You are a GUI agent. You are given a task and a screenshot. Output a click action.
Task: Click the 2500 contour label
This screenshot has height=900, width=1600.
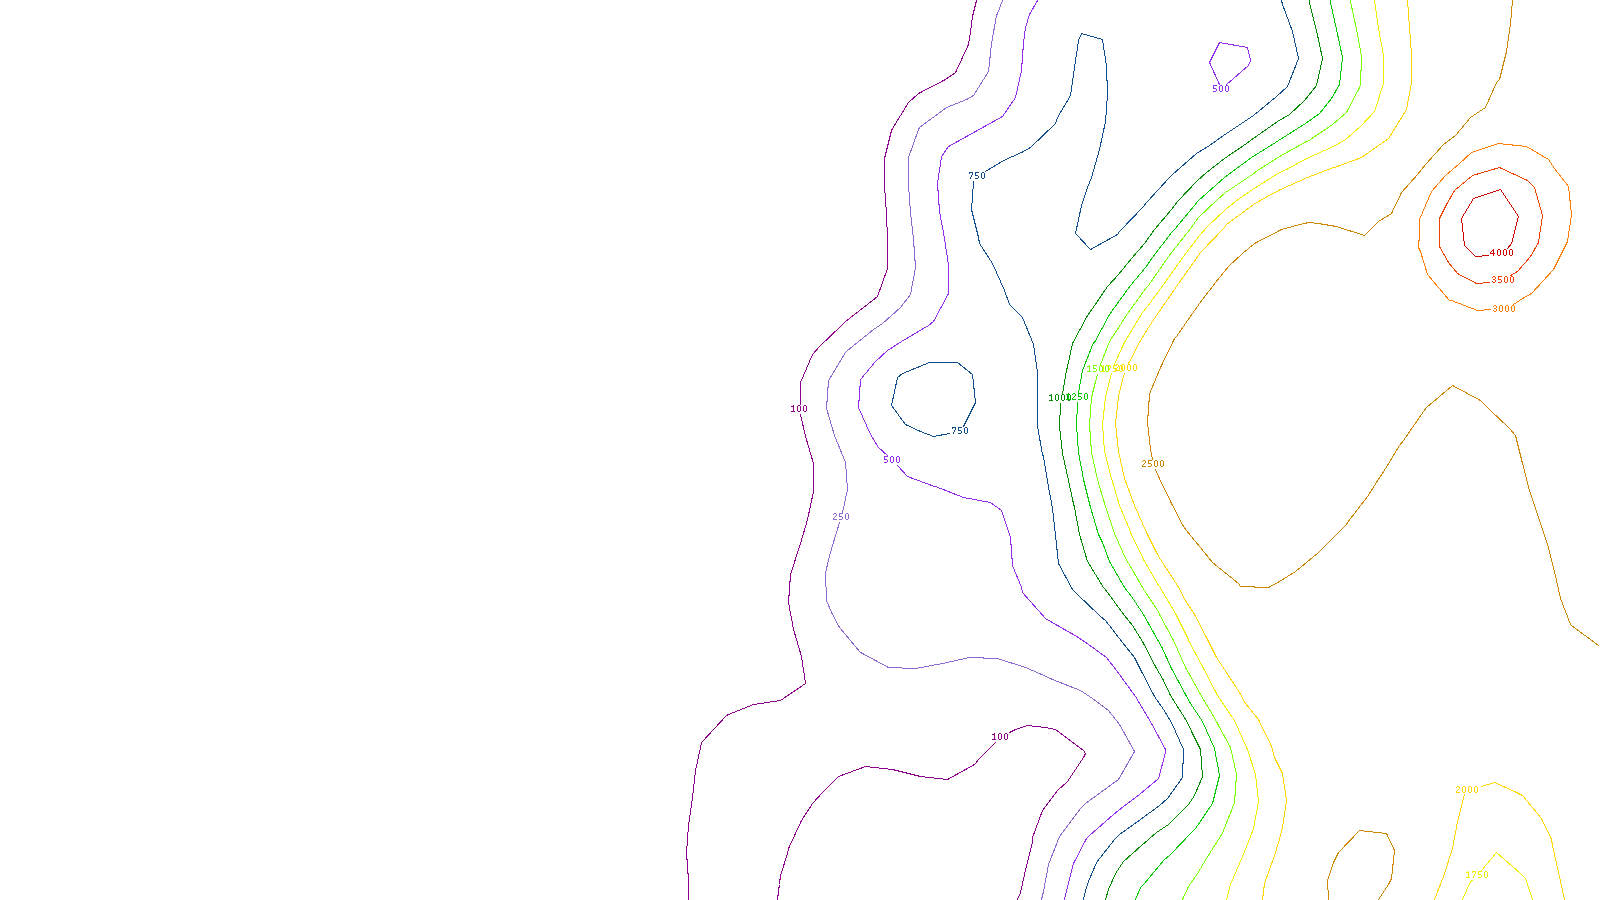tap(1153, 464)
